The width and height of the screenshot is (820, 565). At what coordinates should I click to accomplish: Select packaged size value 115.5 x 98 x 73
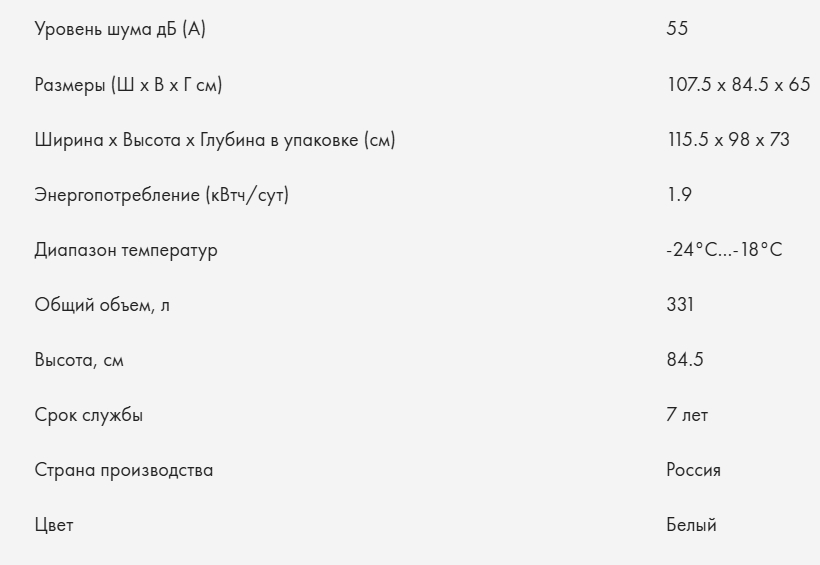(728, 140)
